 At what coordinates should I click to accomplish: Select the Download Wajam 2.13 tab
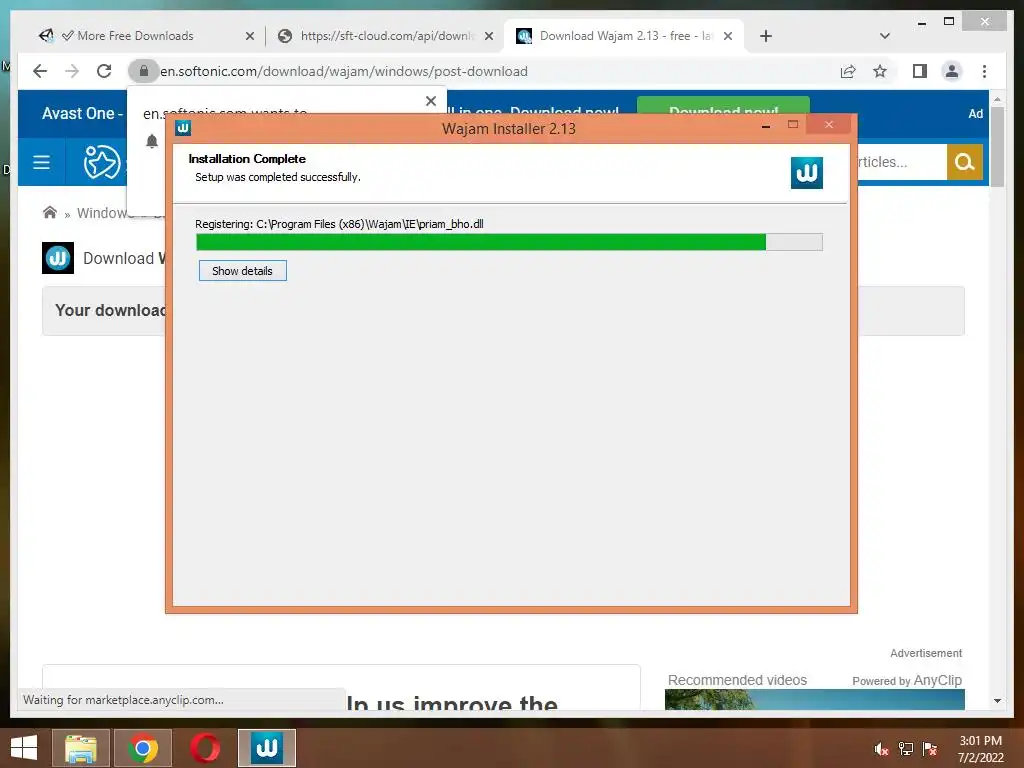[x=625, y=36]
